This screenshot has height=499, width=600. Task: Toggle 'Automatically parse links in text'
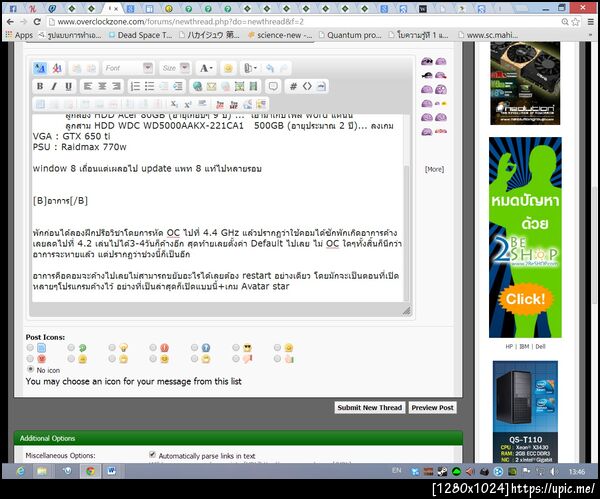click(152, 454)
